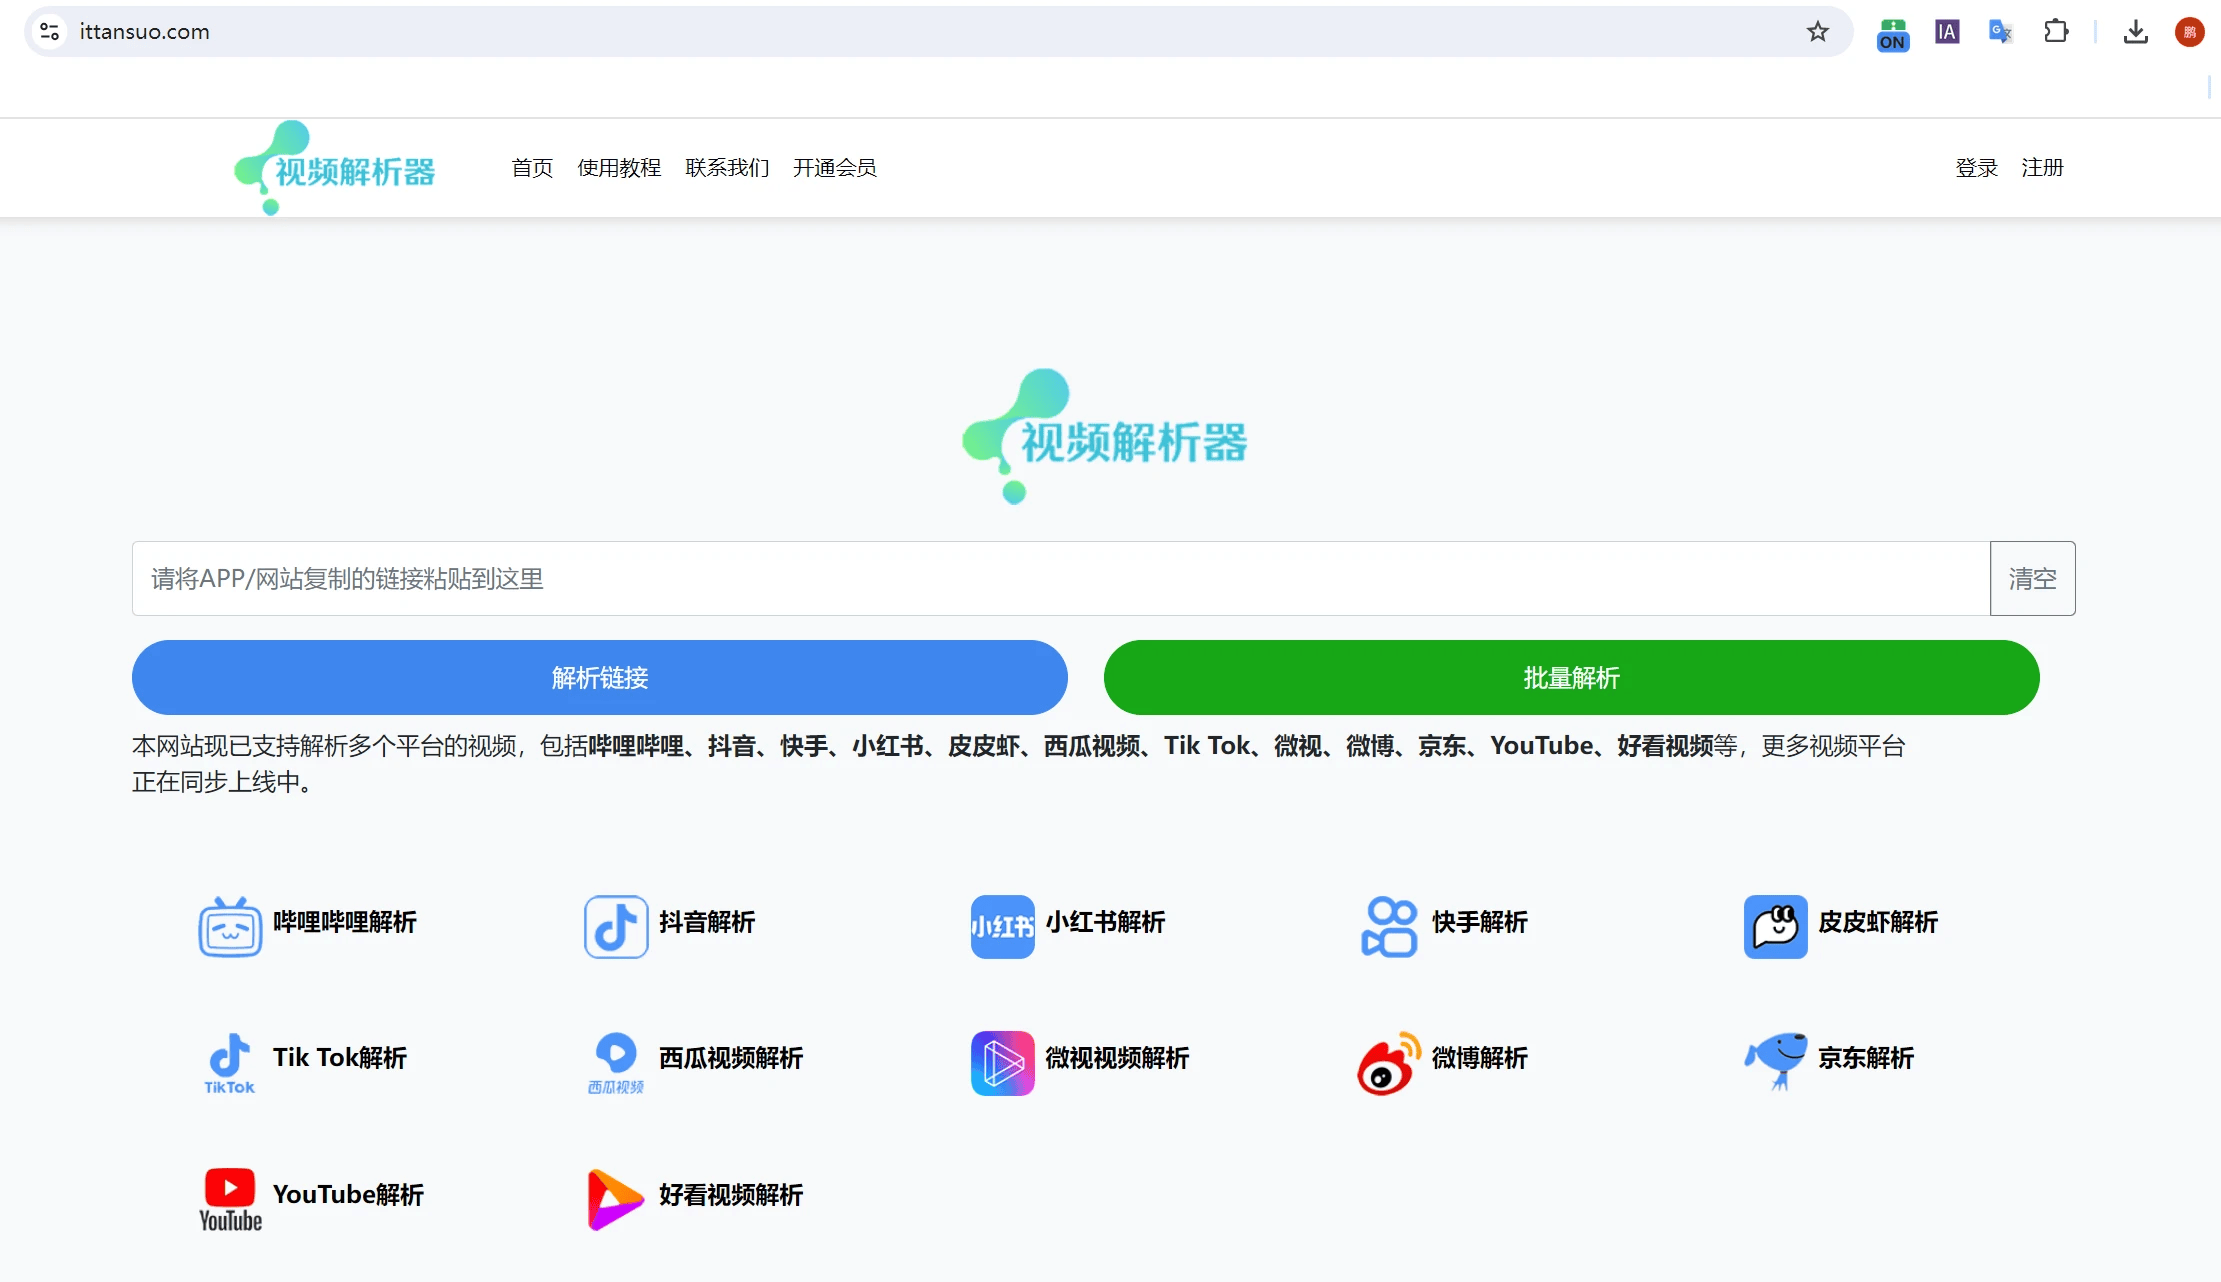This screenshot has height=1282, width=2221.
Task: Click the Weishi gradient play icon
Action: coord(1002,1063)
